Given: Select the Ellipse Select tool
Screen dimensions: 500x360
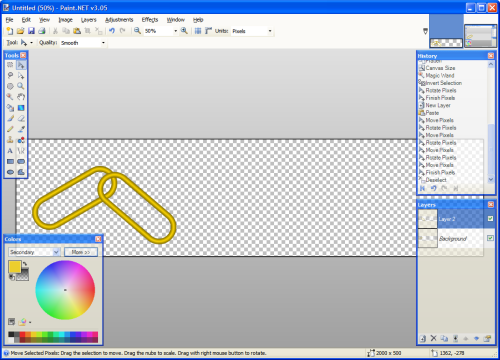Looking at the screenshot, I should [10, 86].
